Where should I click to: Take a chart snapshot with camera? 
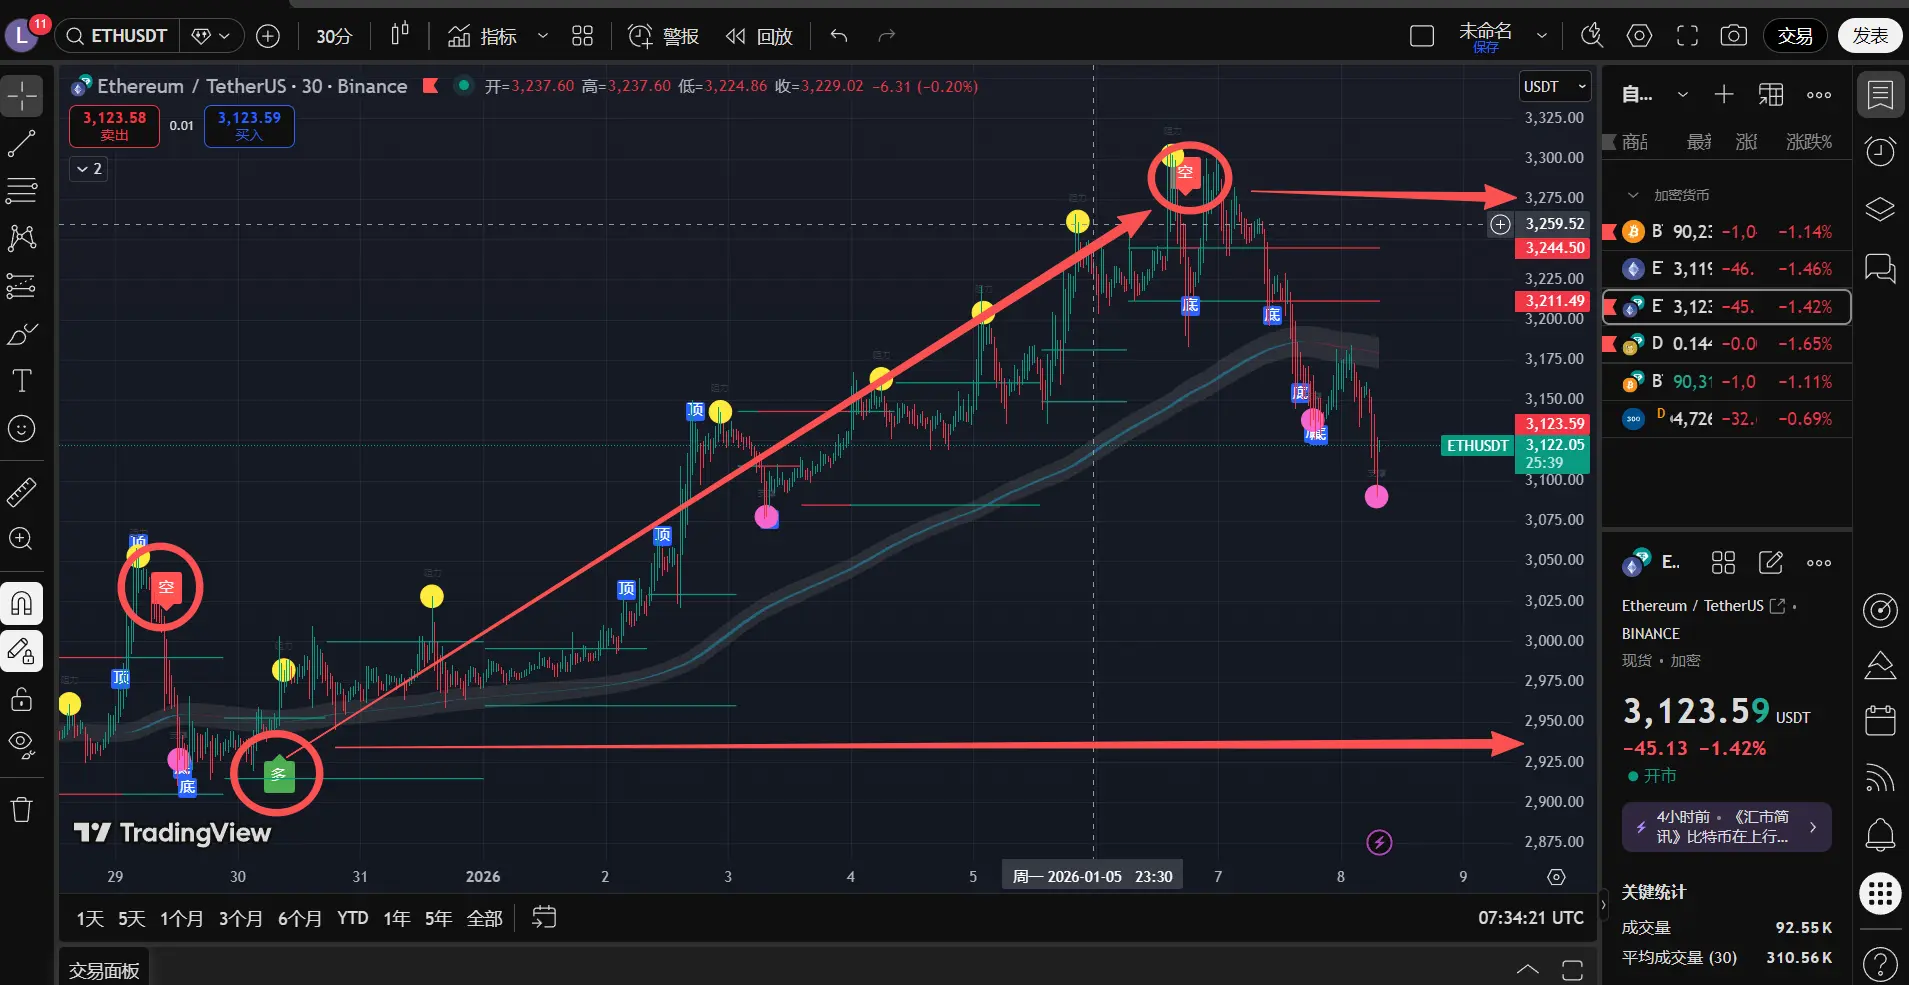(1733, 36)
